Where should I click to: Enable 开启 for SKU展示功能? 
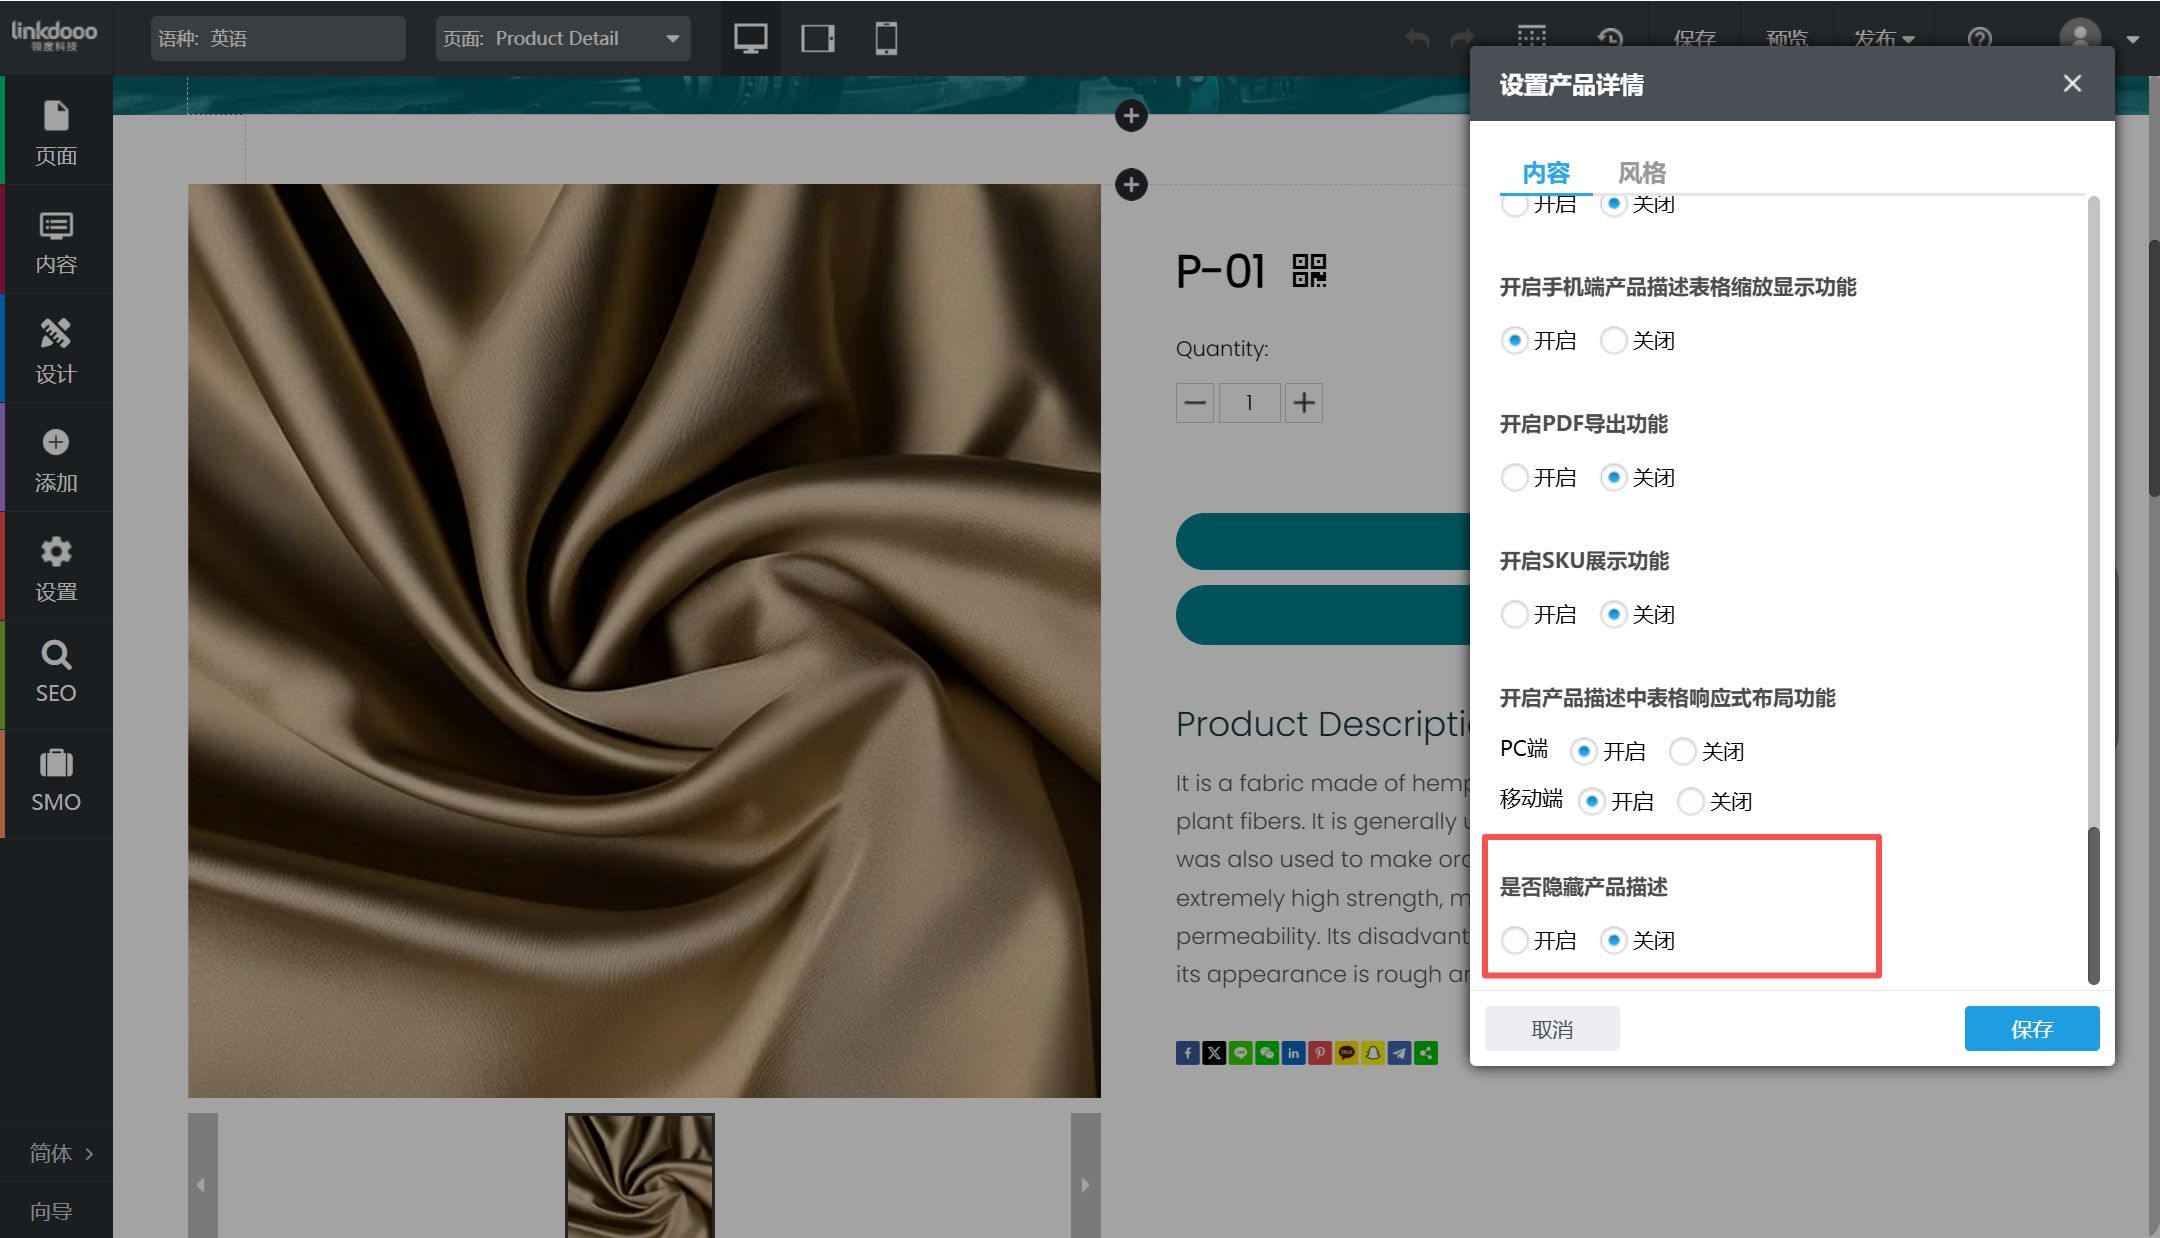click(1515, 614)
